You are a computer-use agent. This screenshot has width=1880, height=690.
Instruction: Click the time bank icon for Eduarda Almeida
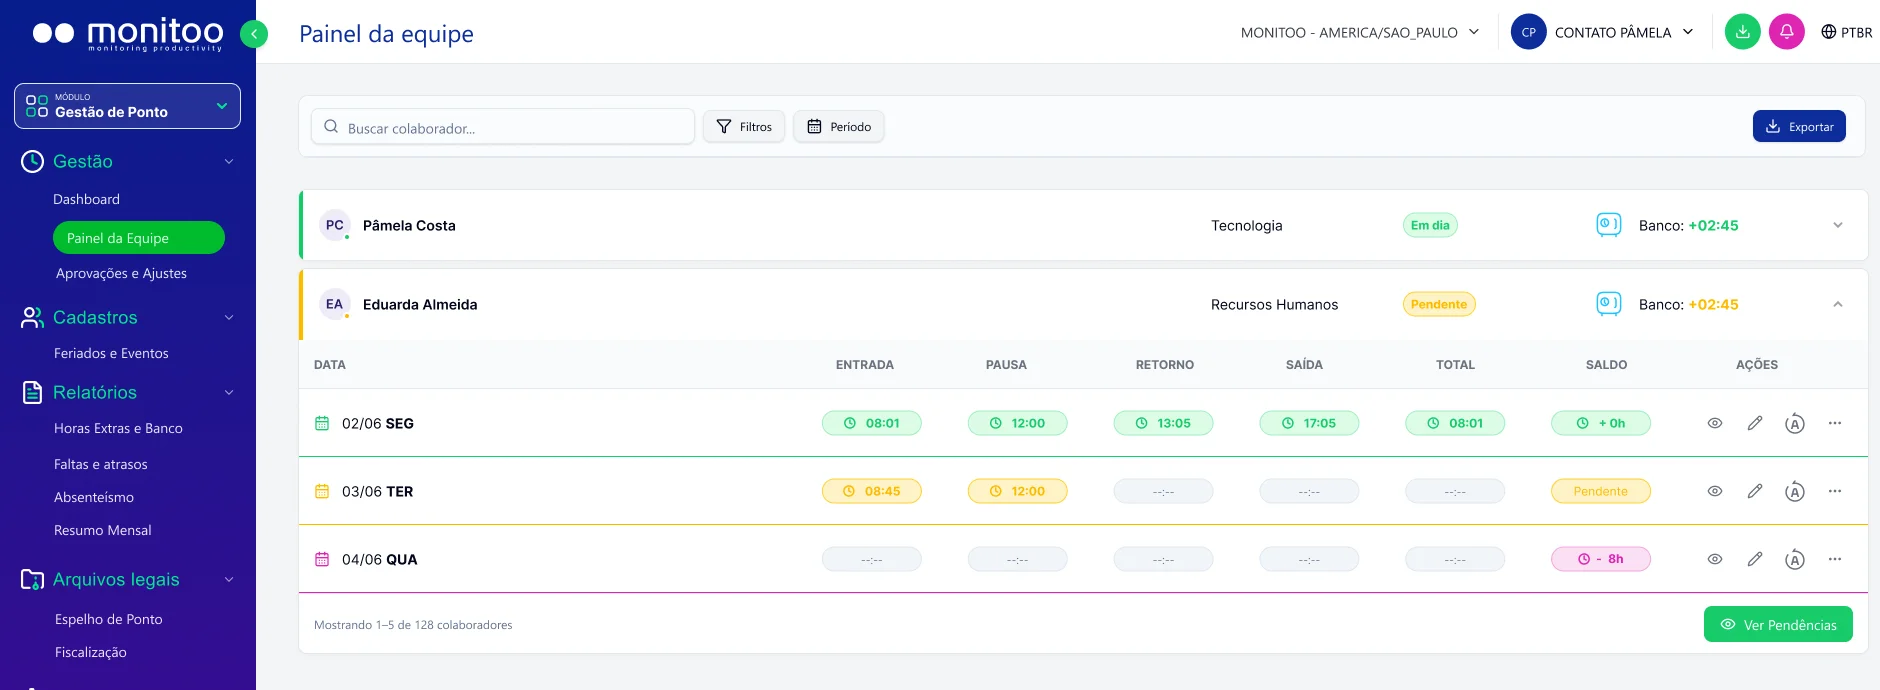(x=1609, y=304)
